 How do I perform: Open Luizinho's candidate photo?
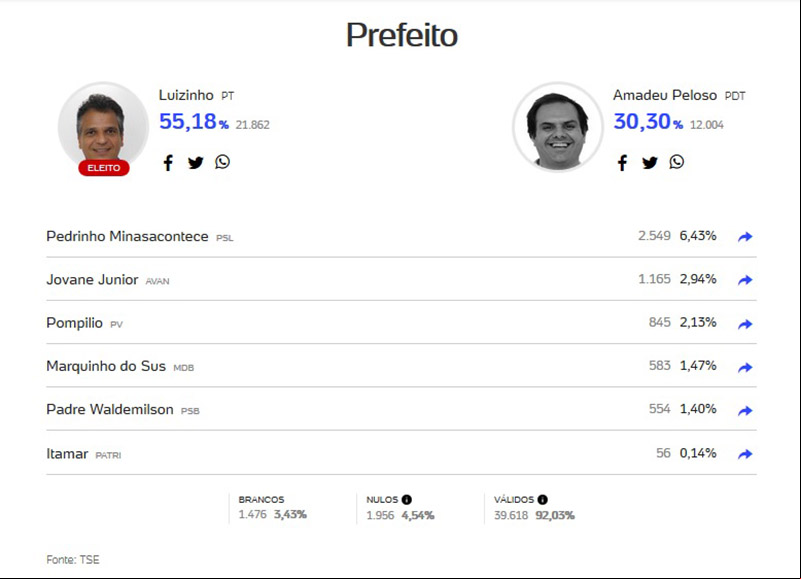tap(103, 127)
